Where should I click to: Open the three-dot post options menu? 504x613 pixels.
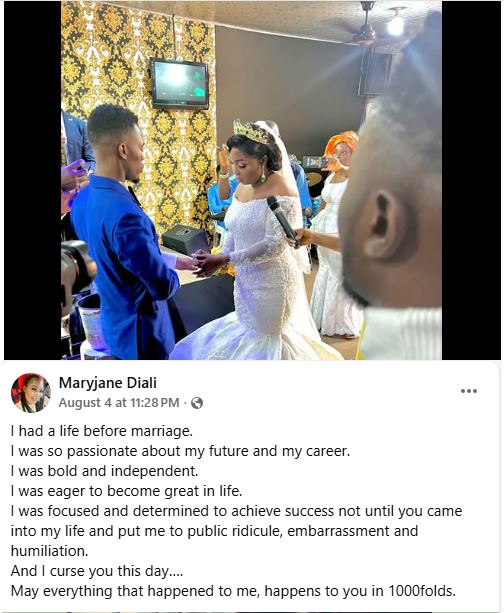click(x=468, y=391)
